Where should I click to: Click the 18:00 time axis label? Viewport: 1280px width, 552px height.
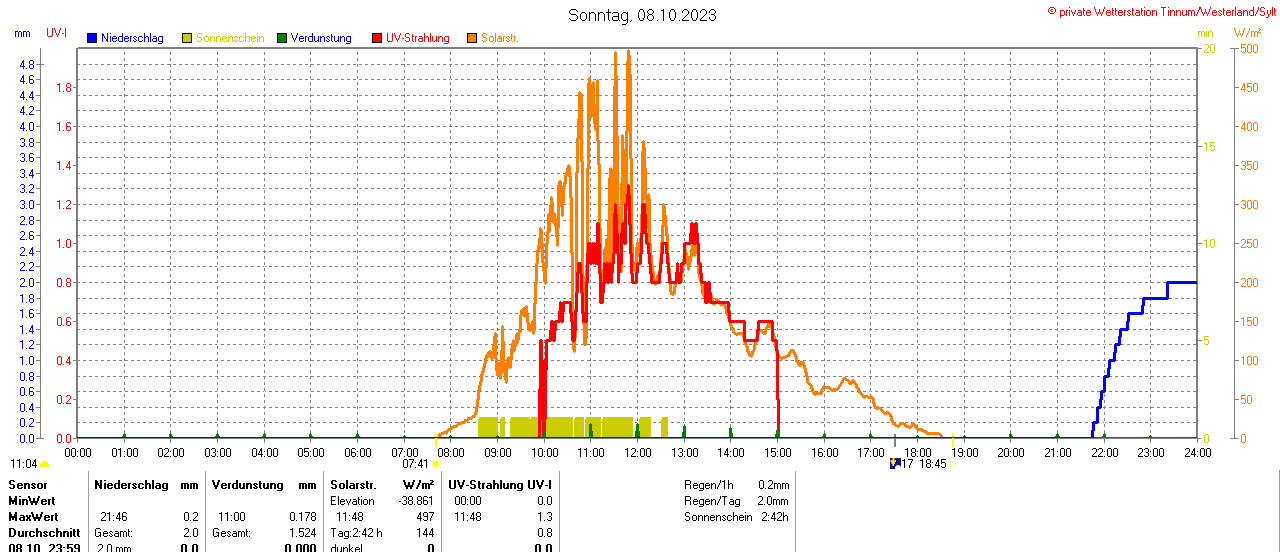(x=917, y=452)
